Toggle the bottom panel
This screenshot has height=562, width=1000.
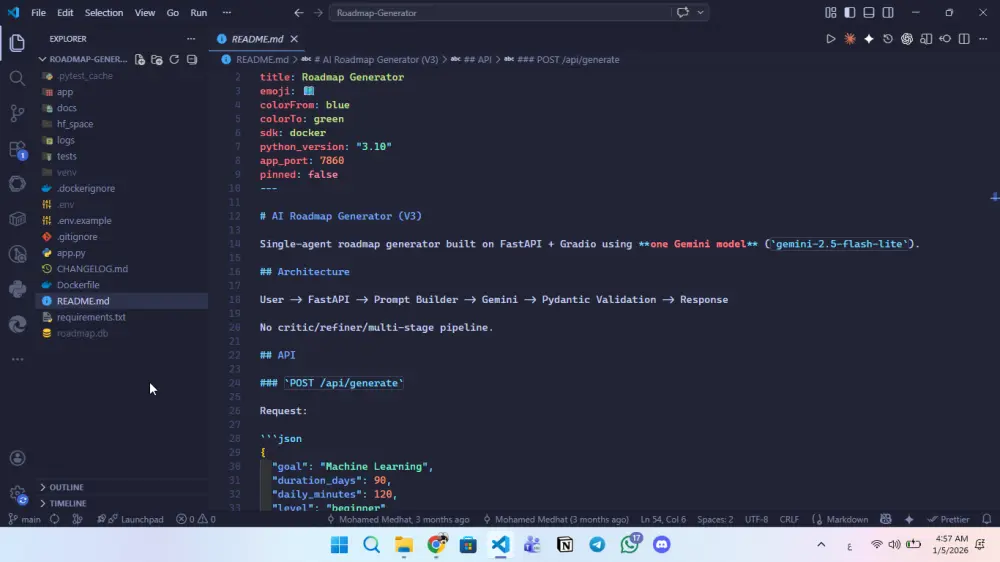[x=869, y=13]
